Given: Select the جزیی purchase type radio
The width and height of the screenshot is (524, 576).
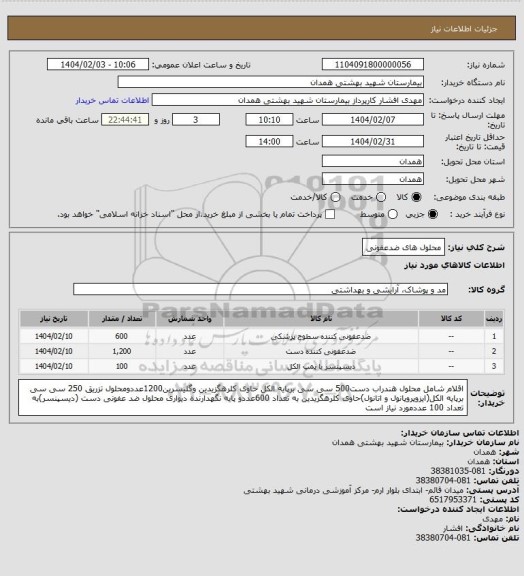Looking at the screenshot, I should pyautogui.click(x=433, y=214).
